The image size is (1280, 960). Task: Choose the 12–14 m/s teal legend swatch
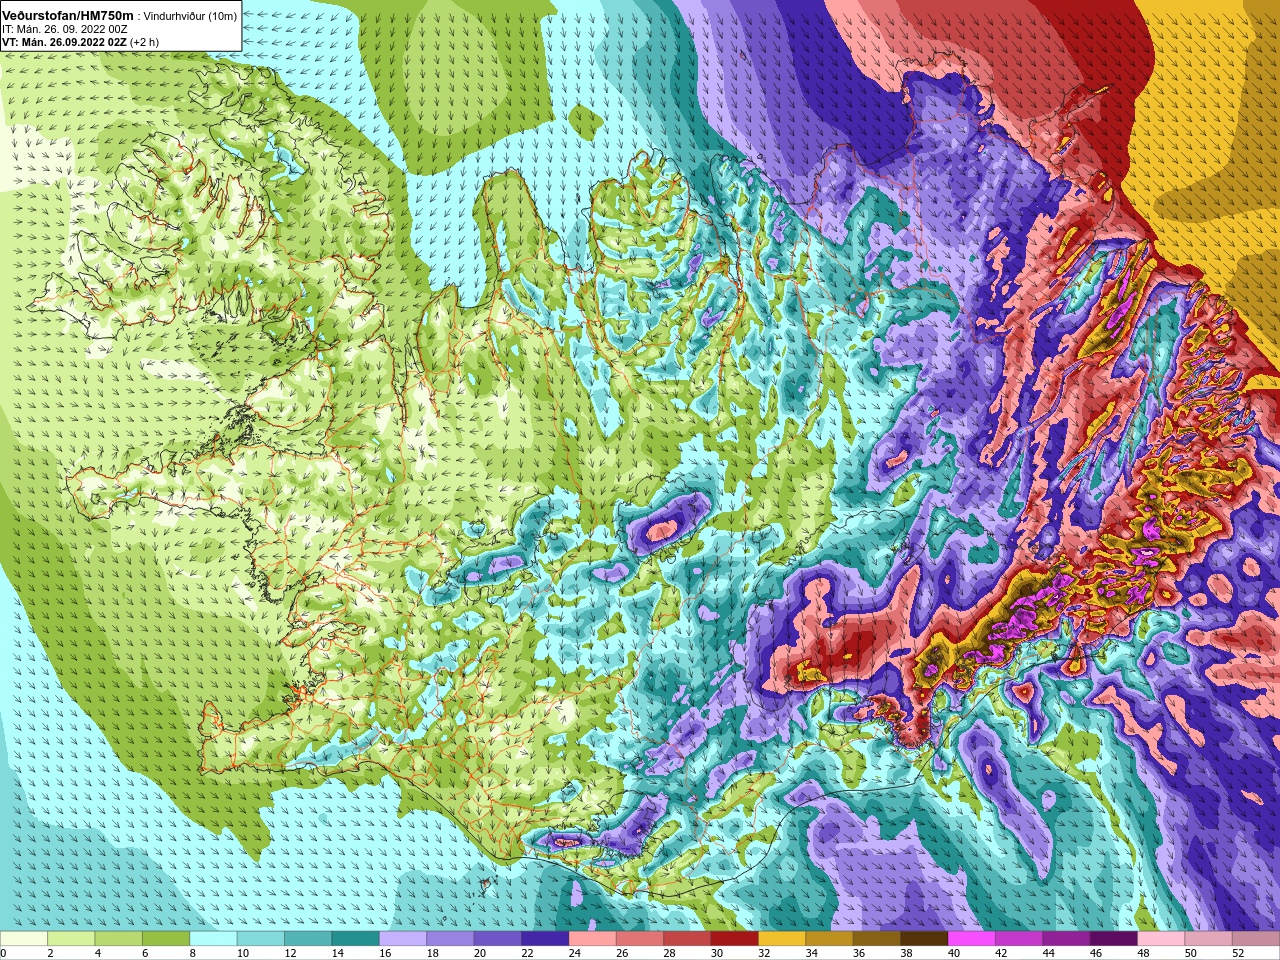point(309,939)
